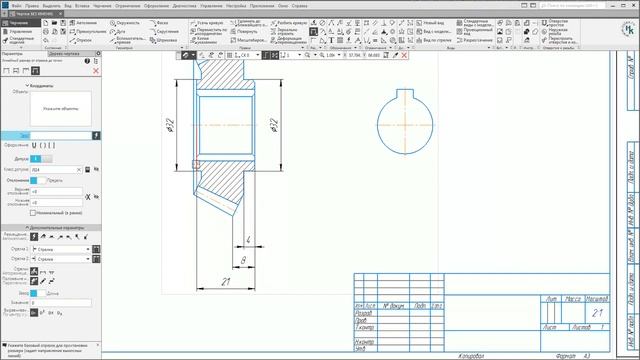Collapse the Координаты section
The image size is (640, 360).
(x=40, y=86)
